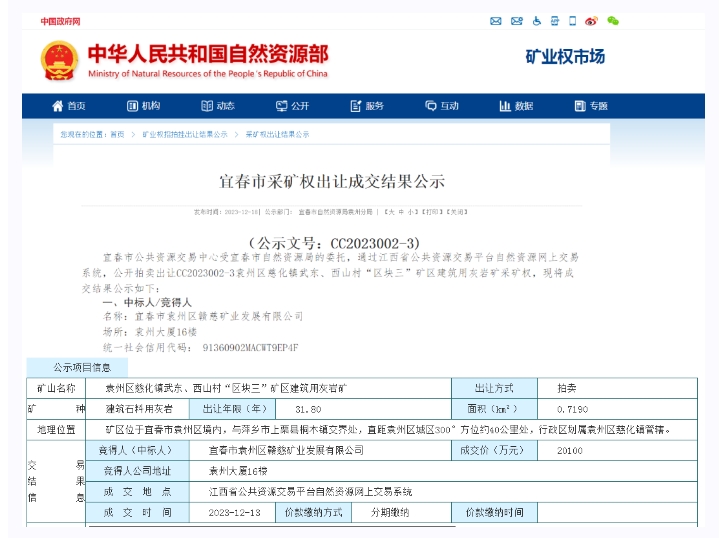Open the Weibo social icon
721x538 pixels.
(591, 21)
